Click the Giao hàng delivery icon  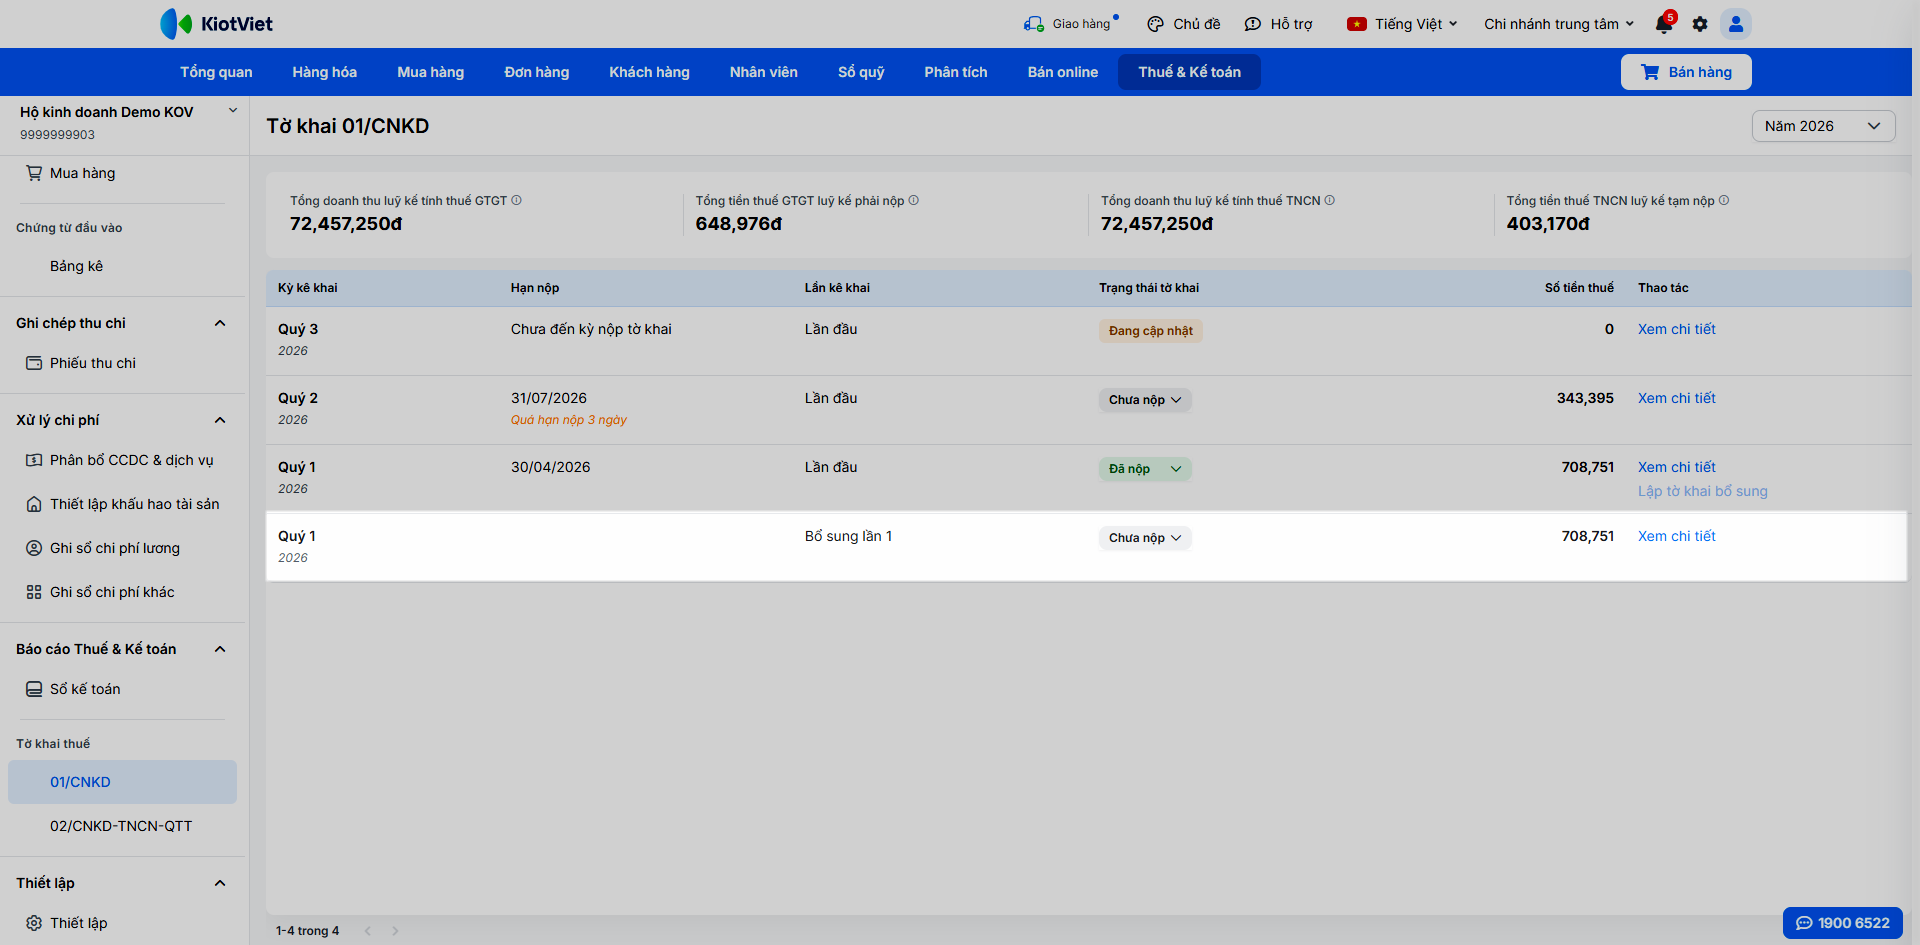(x=1033, y=24)
